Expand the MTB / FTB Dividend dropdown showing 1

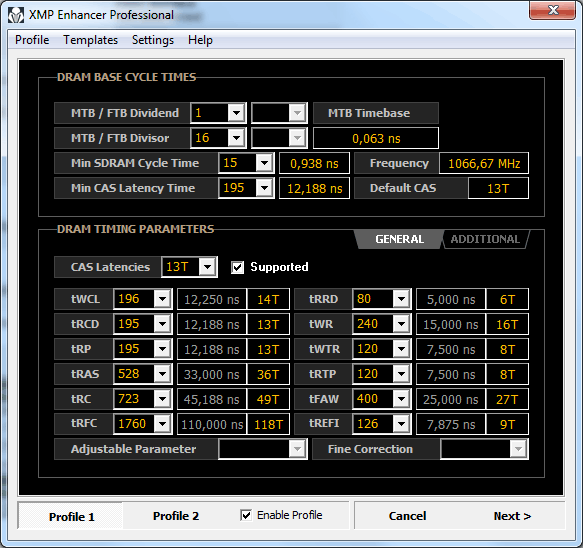click(236, 113)
